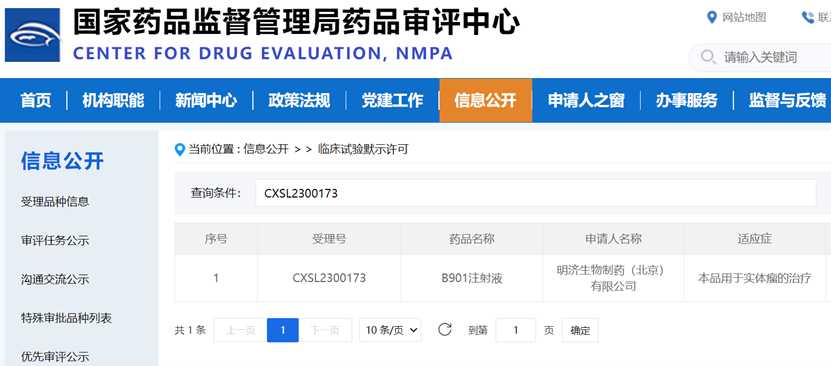Image resolution: width=831 pixels, height=366 pixels.
Task: Open 申请人之窗 navigation item
Action: (x=586, y=100)
